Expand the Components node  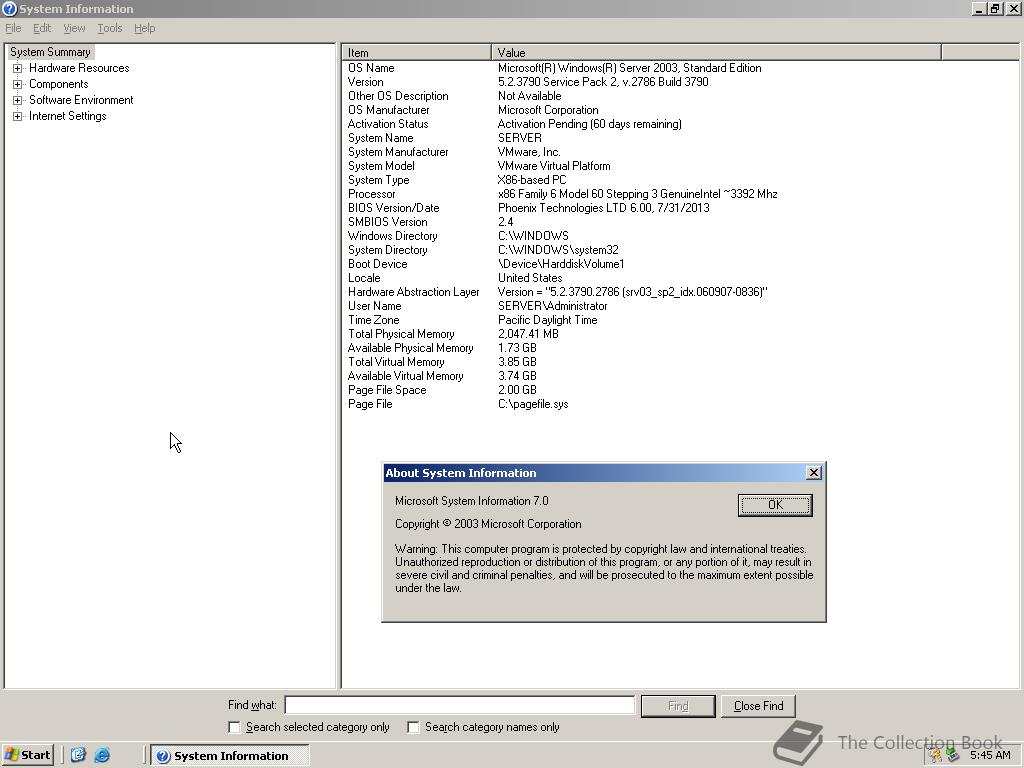(x=18, y=84)
